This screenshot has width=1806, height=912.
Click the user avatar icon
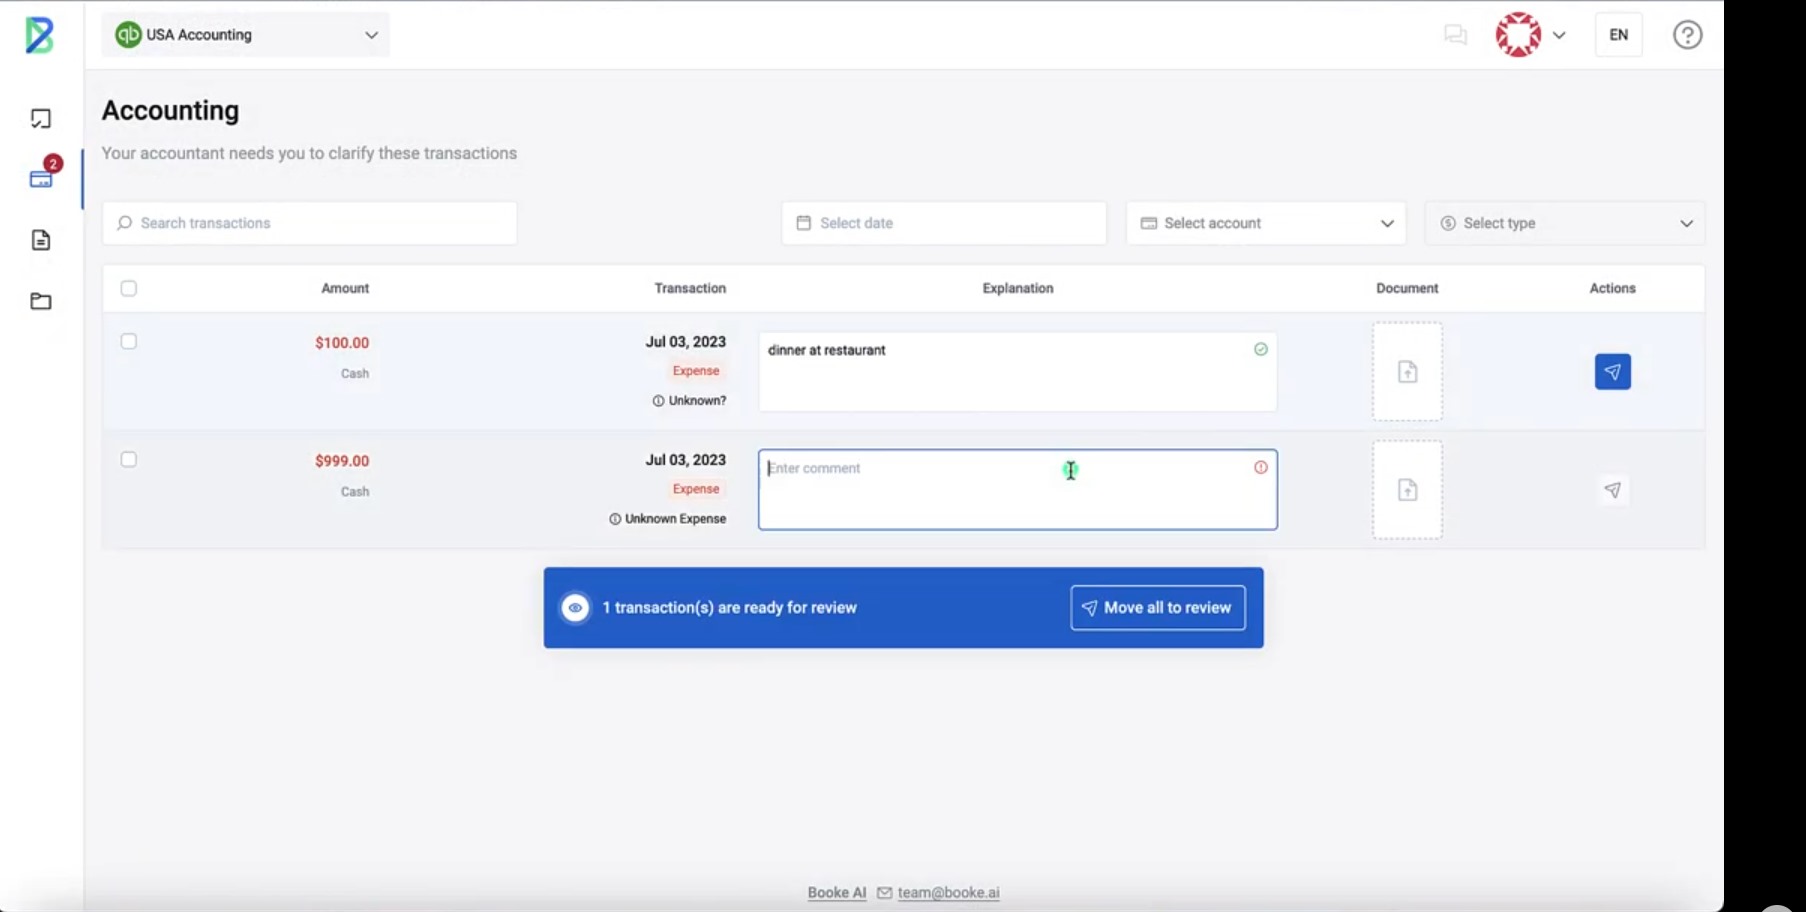coord(1518,35)
